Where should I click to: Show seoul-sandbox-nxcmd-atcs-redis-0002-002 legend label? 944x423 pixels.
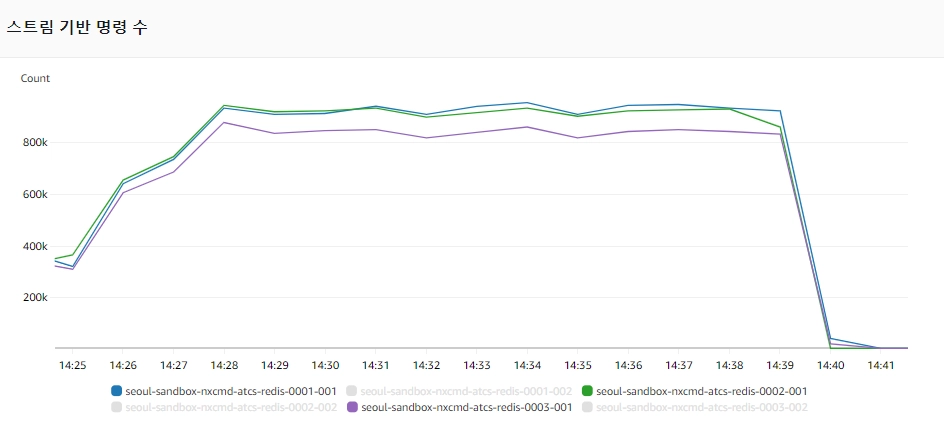(x=231, y=407)
